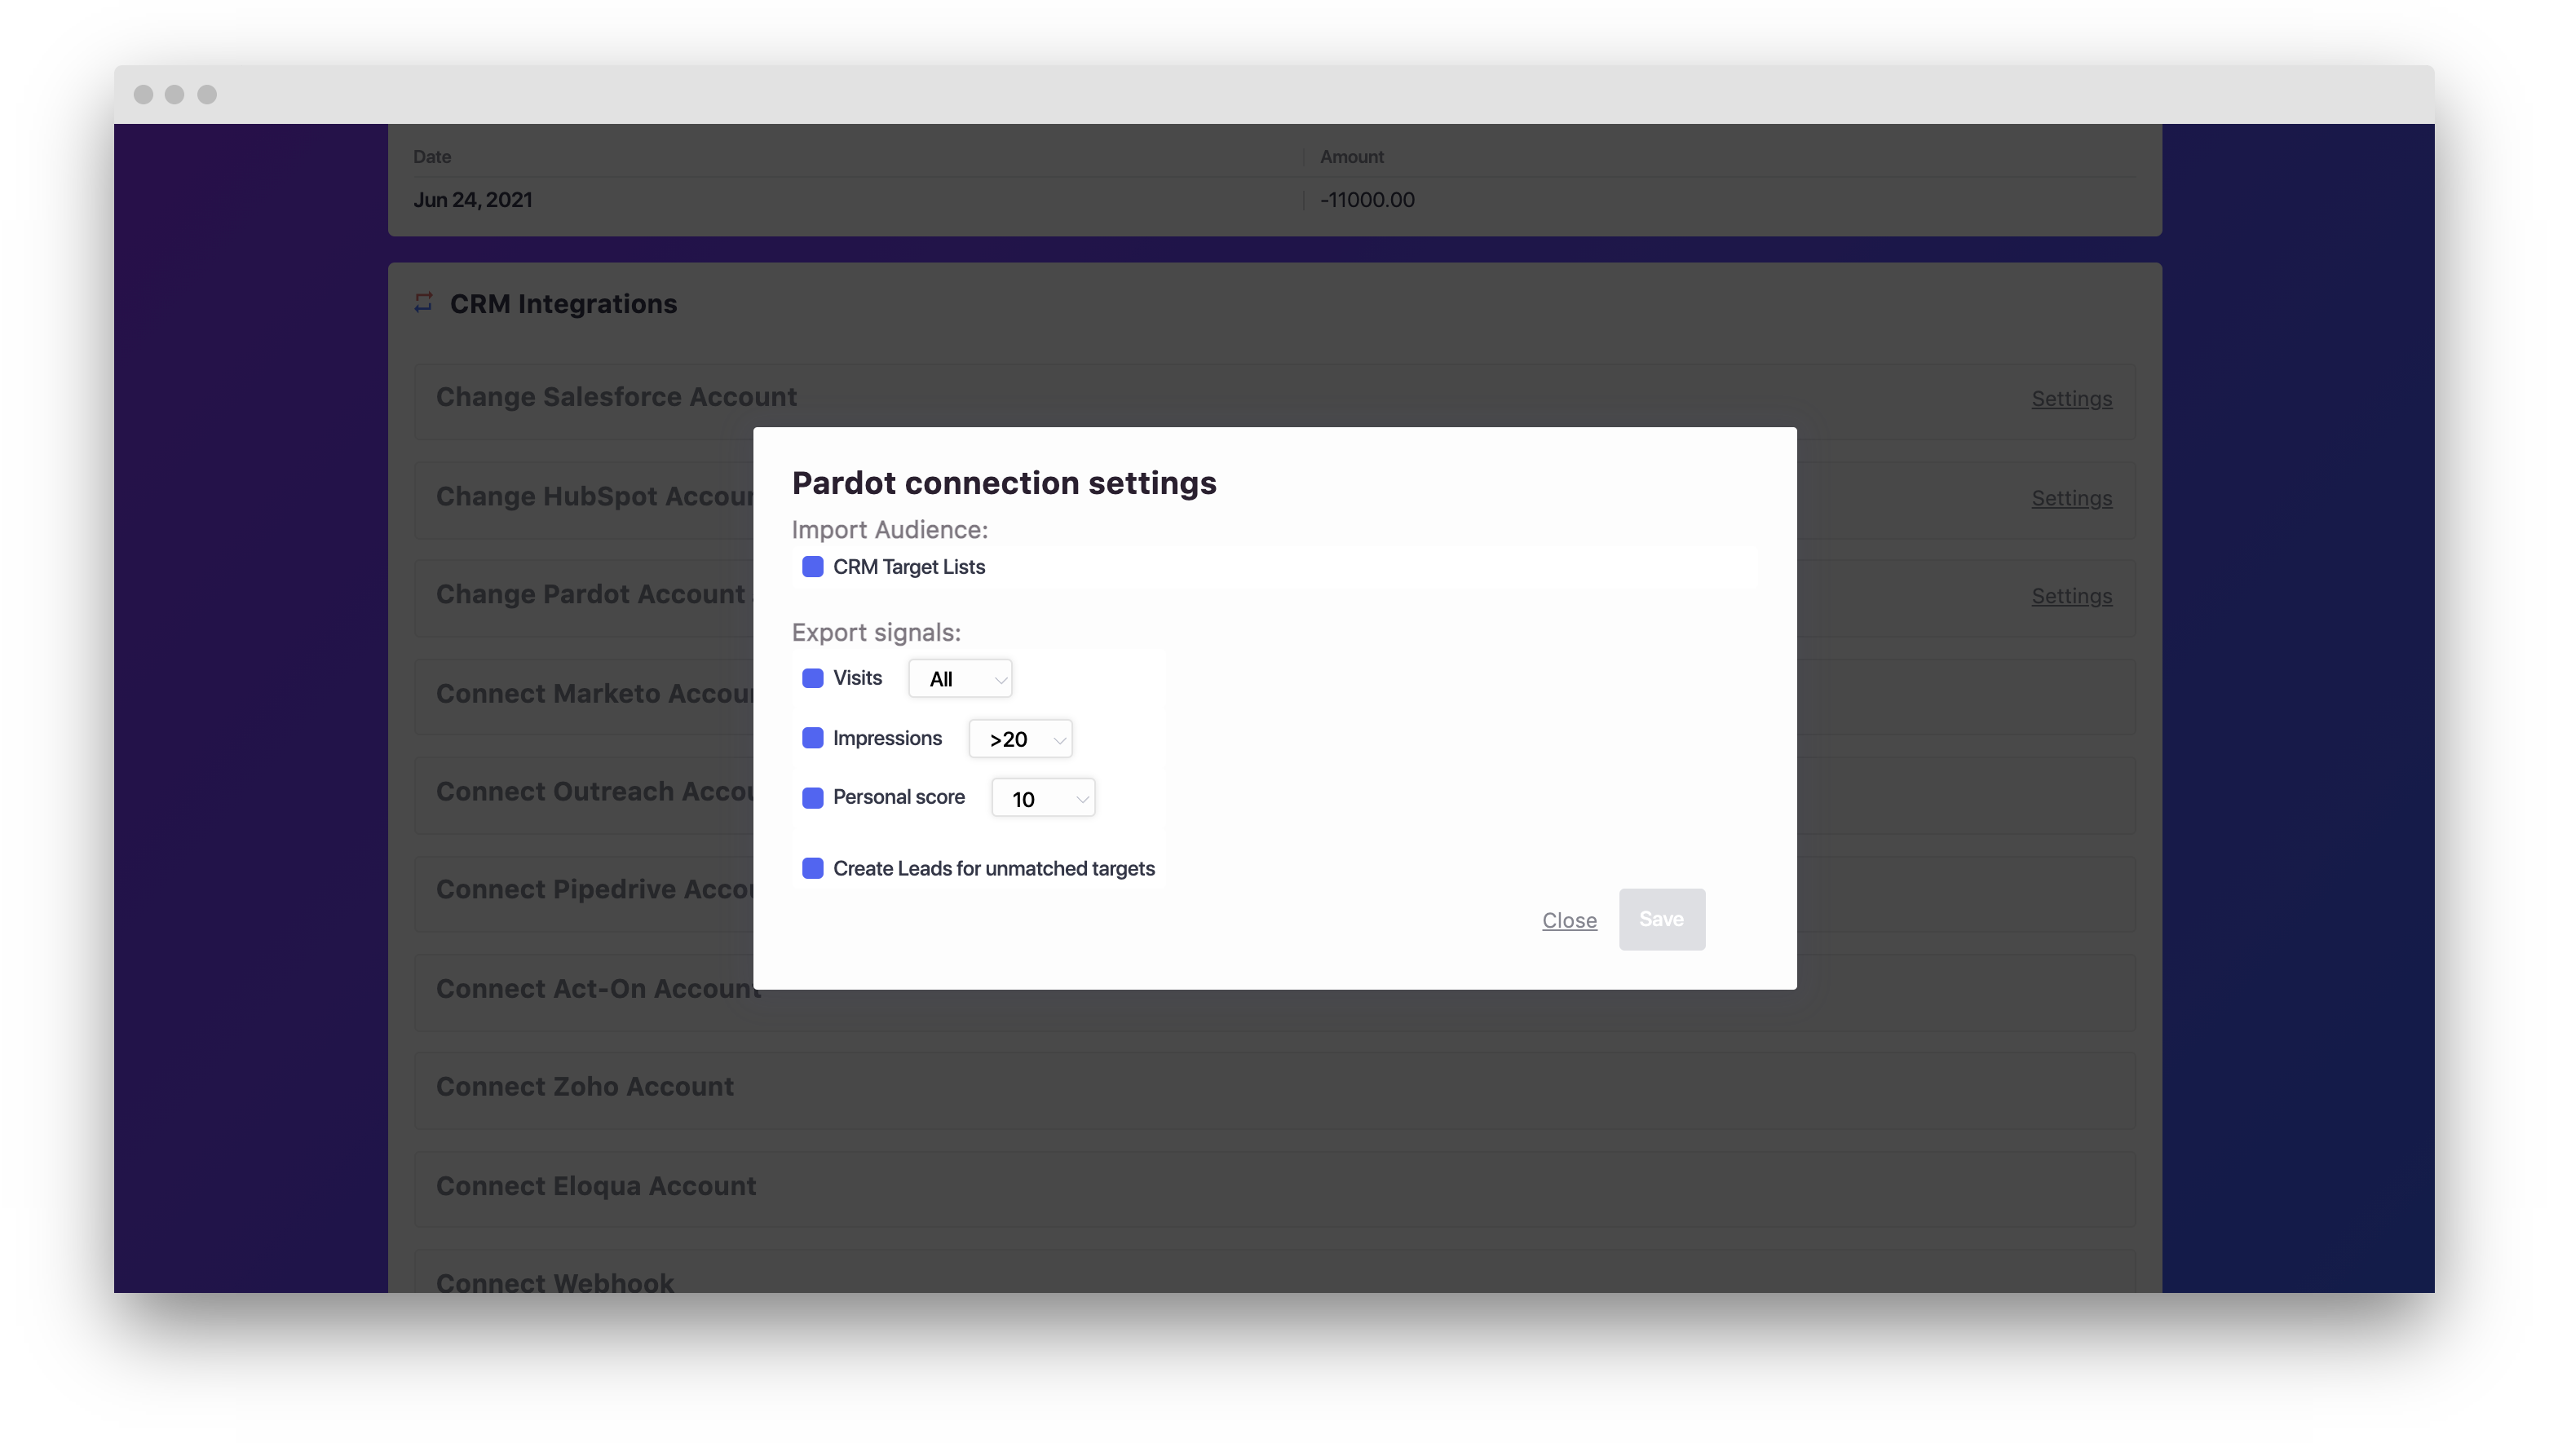Click Connect Act-On Account row
This screenshot has width=2549, height=1456.
(x=598, y=989)
